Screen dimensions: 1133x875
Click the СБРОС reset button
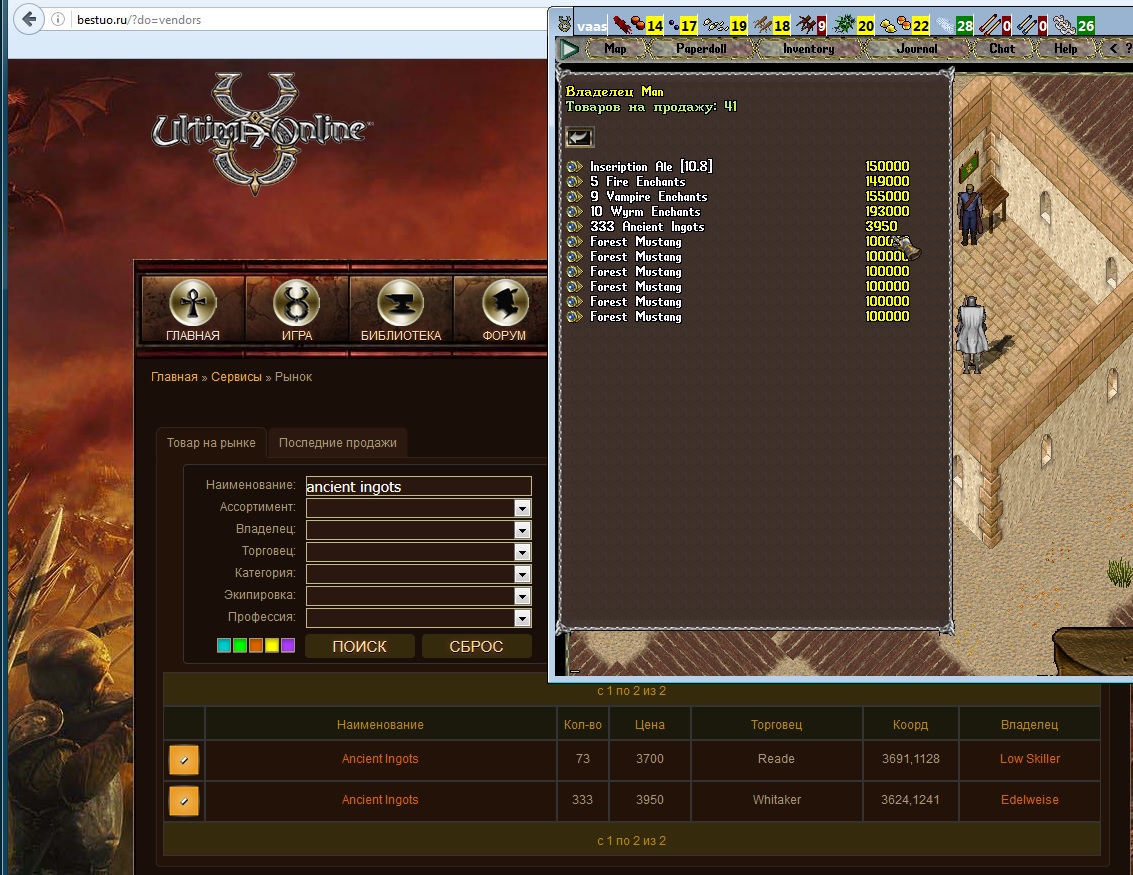coord(476,647)
